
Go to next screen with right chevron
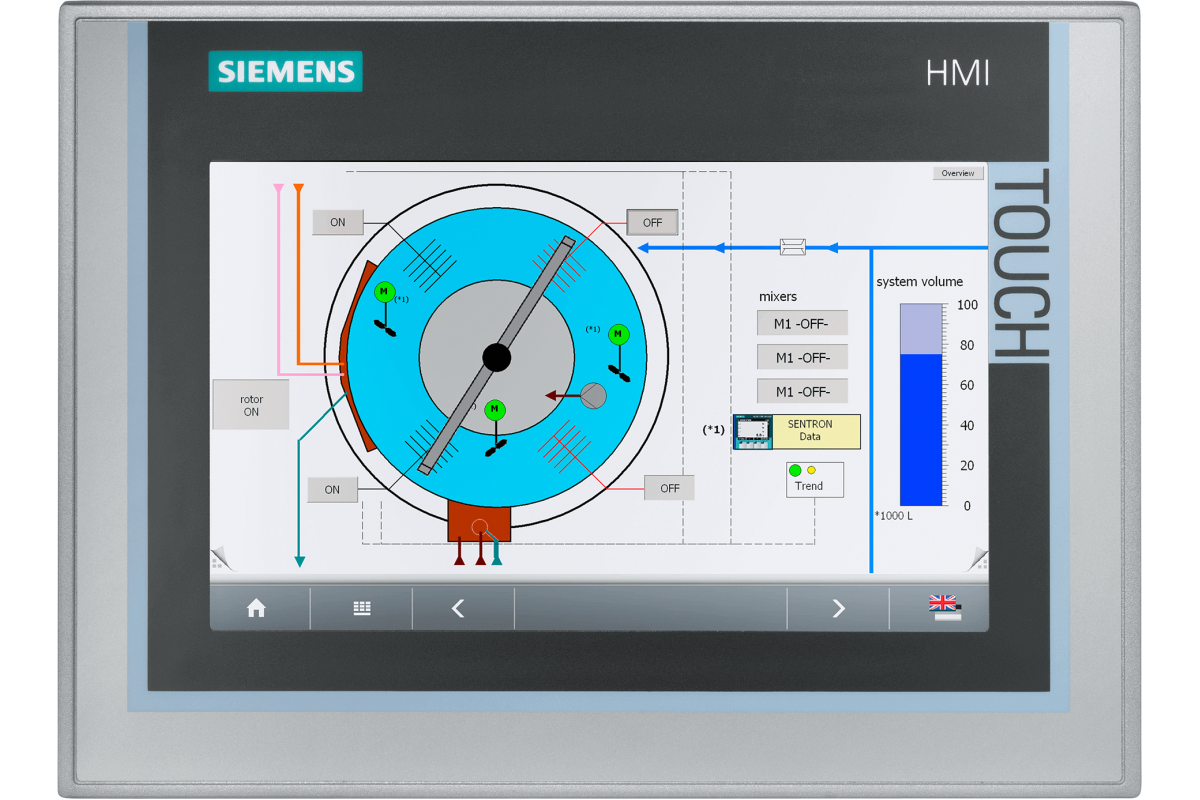838,608
